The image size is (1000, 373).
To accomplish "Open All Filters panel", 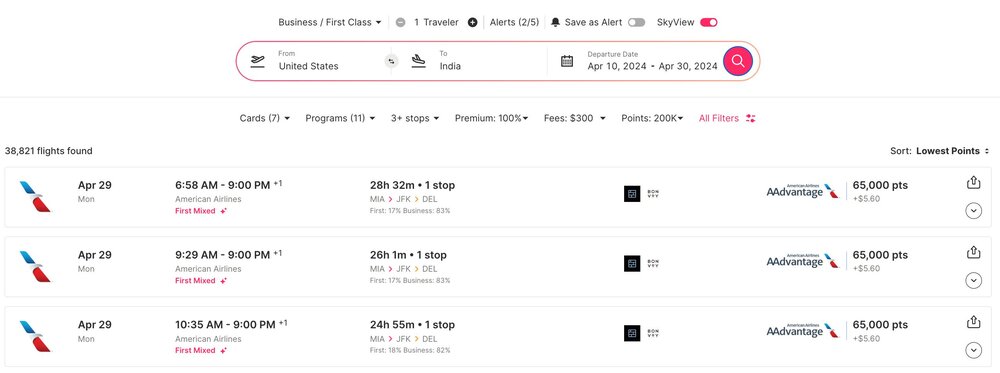I will click(x=727, y=118).
